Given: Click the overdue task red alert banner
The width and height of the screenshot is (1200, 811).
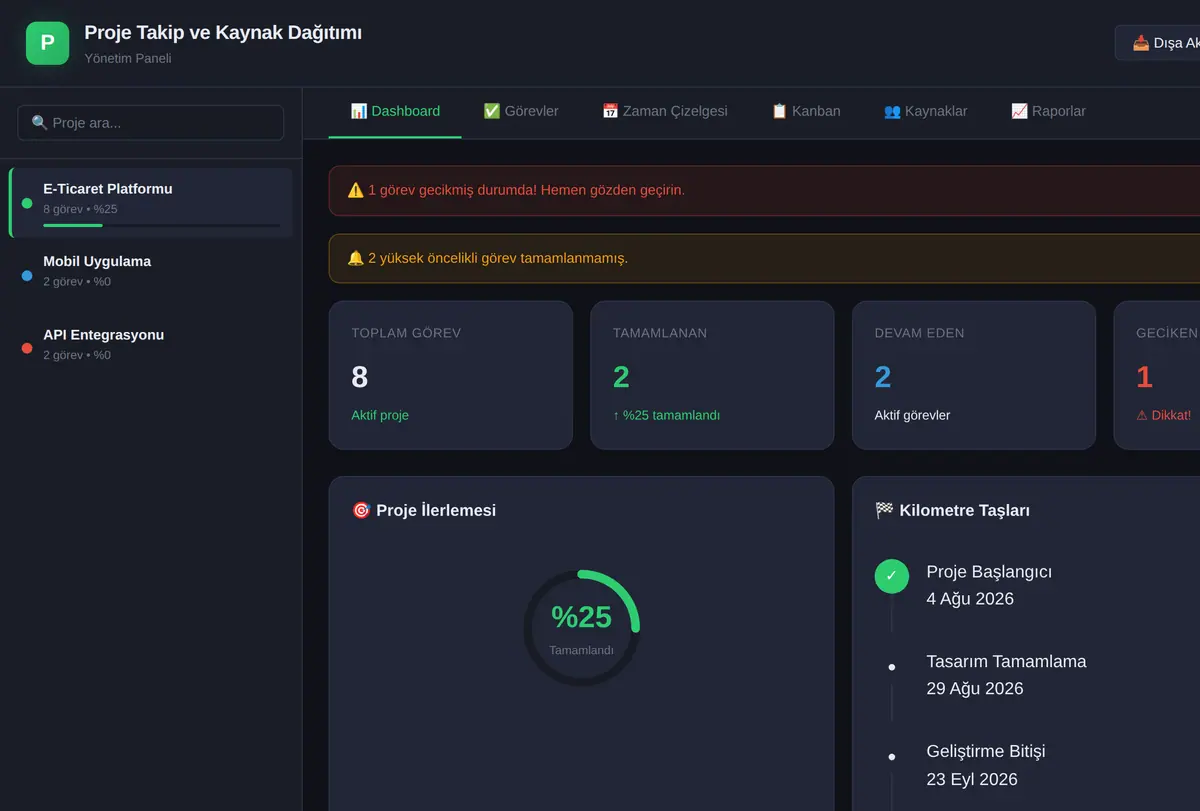Looking at the screenshot, I should point(764,190).
